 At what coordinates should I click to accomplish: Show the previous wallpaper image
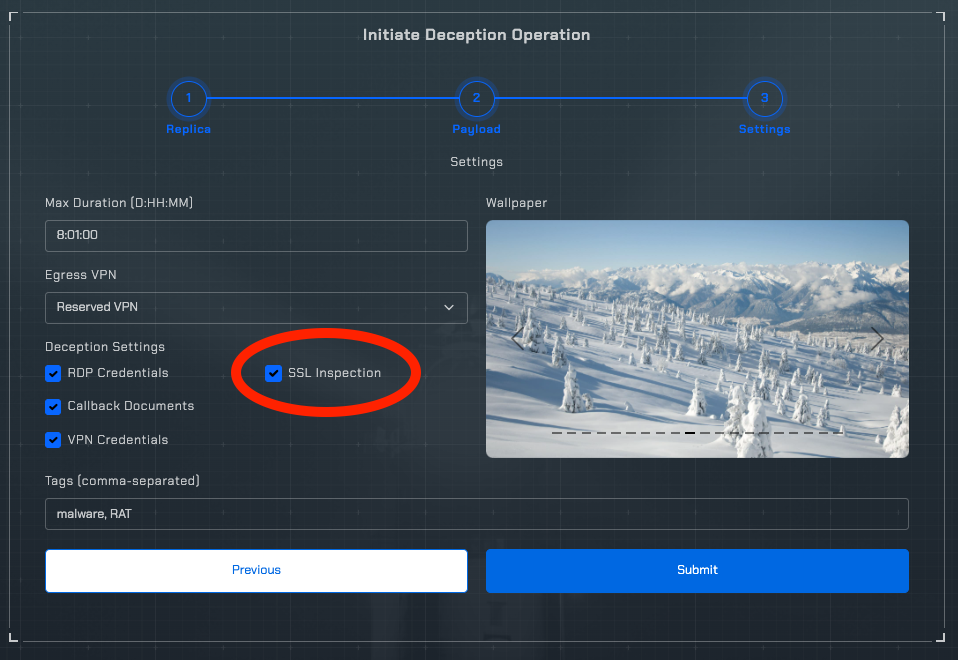point(518,338)
